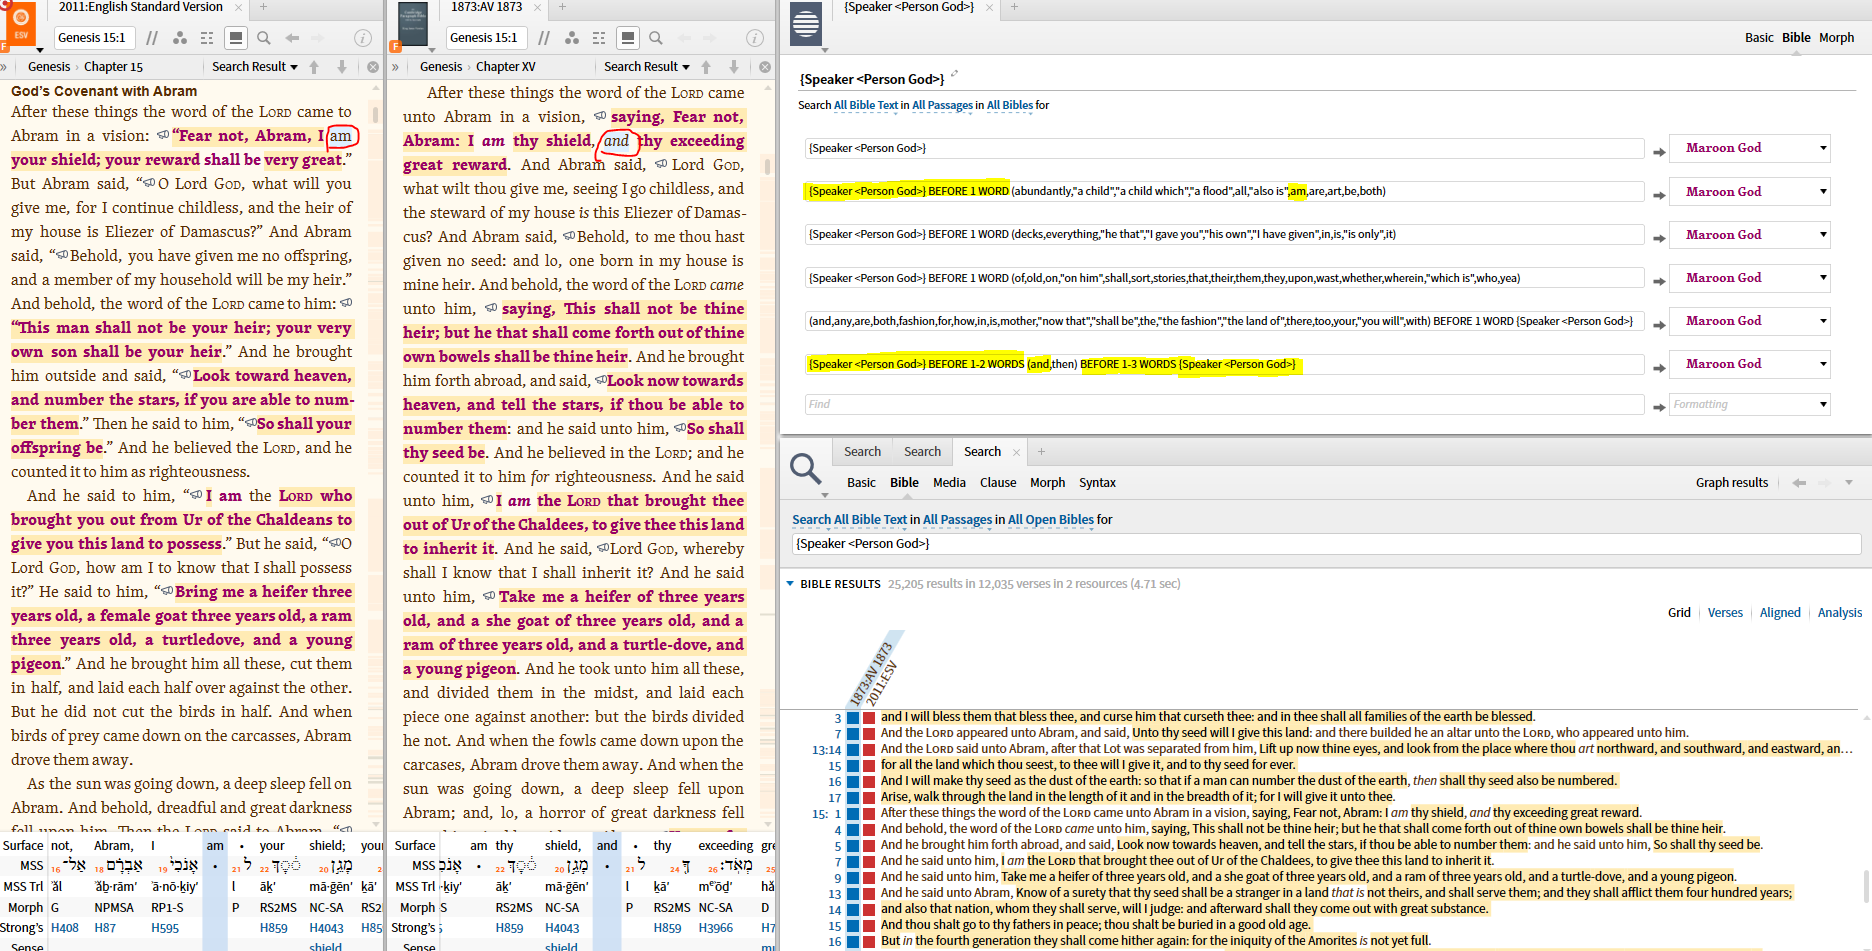Image resolution: width=1872 pixels, height=951 pixels.
Task: Open the empty Formatting dropdown
Action: point(1751,404)
